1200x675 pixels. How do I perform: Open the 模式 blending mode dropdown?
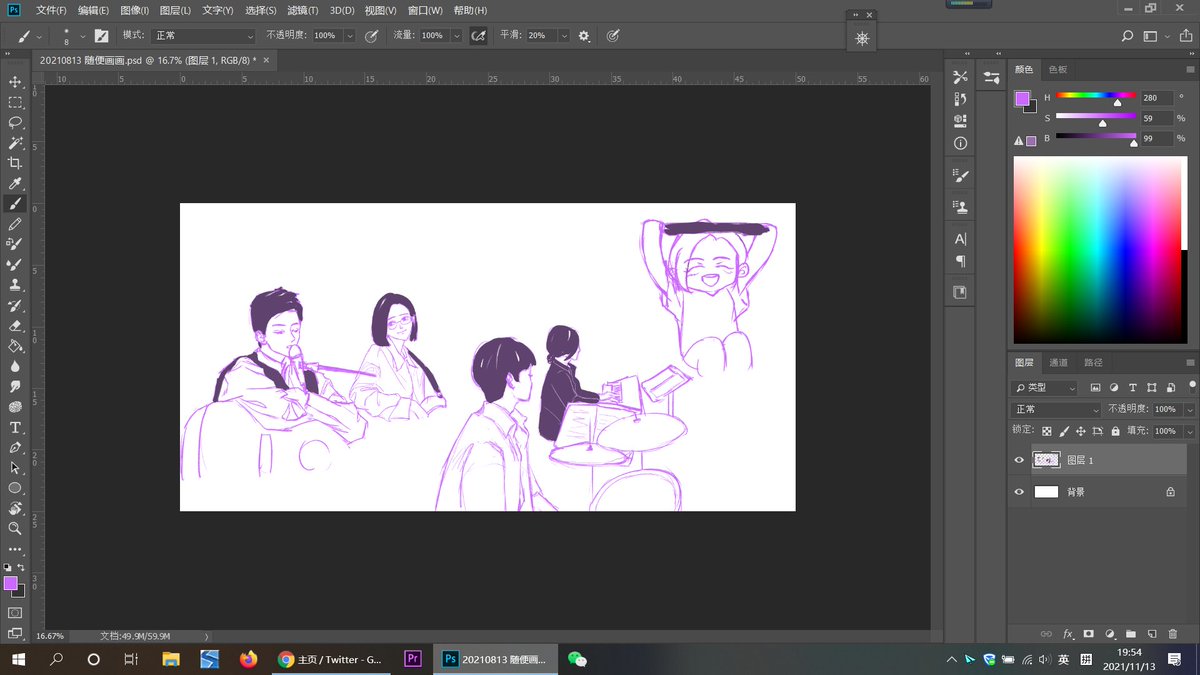point(203,35)
